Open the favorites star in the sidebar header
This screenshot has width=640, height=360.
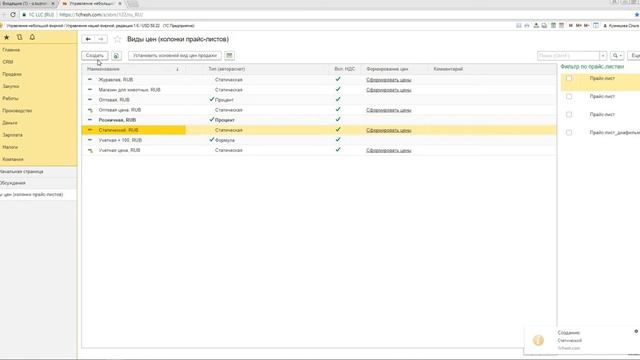(7, 37)
